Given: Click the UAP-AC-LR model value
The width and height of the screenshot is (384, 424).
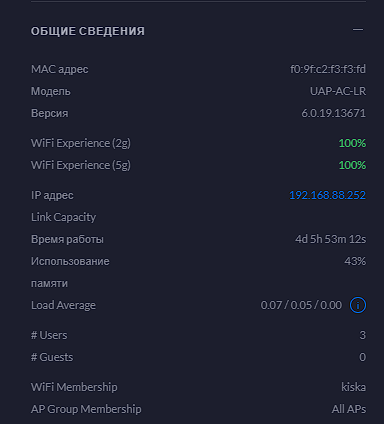Looking at the screenshot, I should tap(338, 91).
